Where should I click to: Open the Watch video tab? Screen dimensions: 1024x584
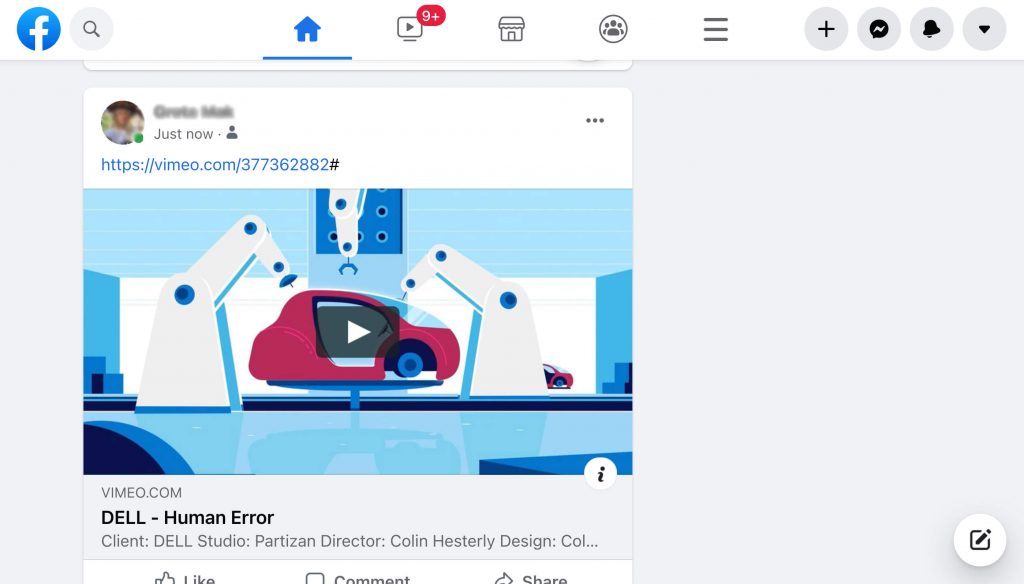410,29
